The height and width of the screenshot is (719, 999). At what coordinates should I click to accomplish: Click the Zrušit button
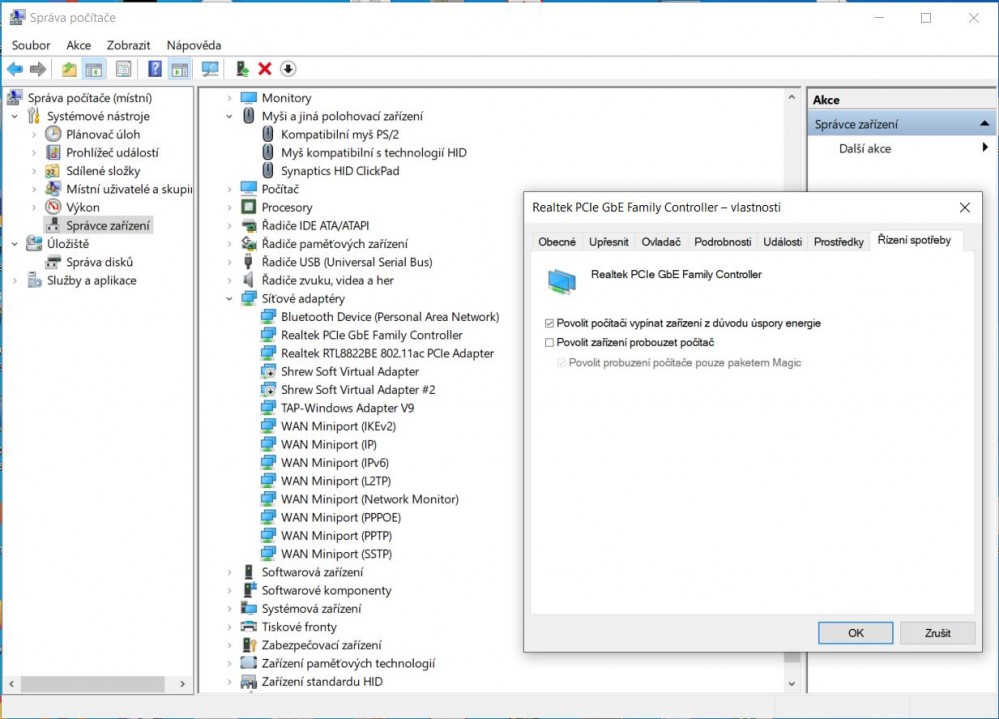tap(937, 633)
